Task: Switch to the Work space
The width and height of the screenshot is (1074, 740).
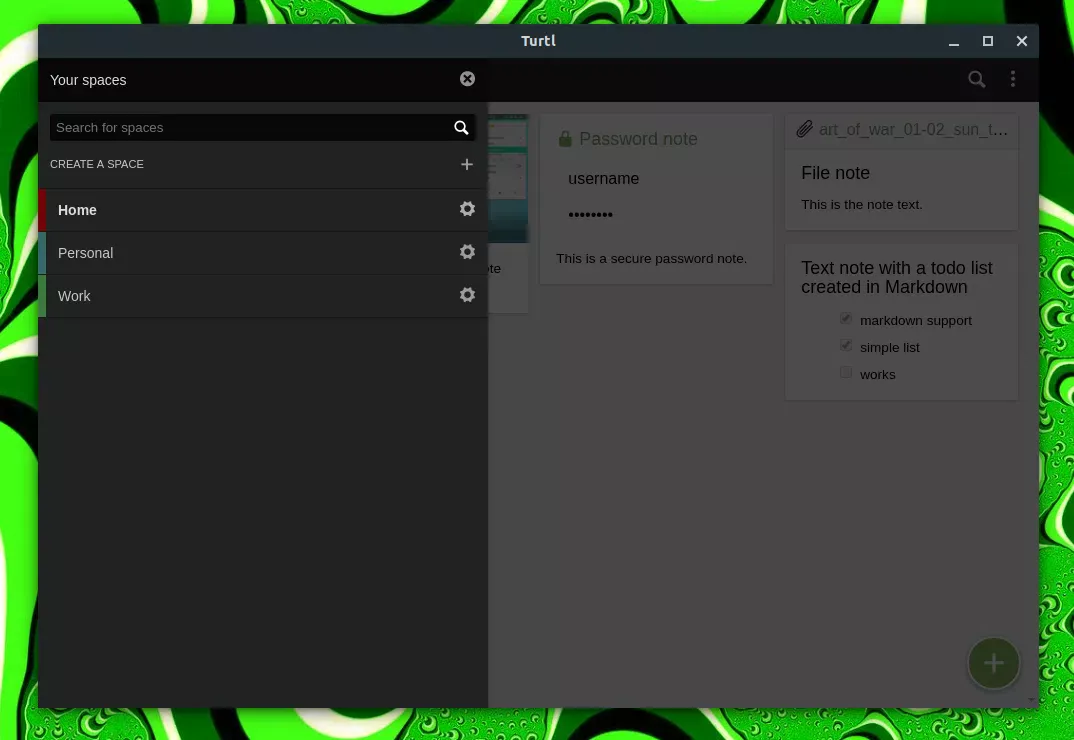Action: pyautogui.click(x=75, y=296)
